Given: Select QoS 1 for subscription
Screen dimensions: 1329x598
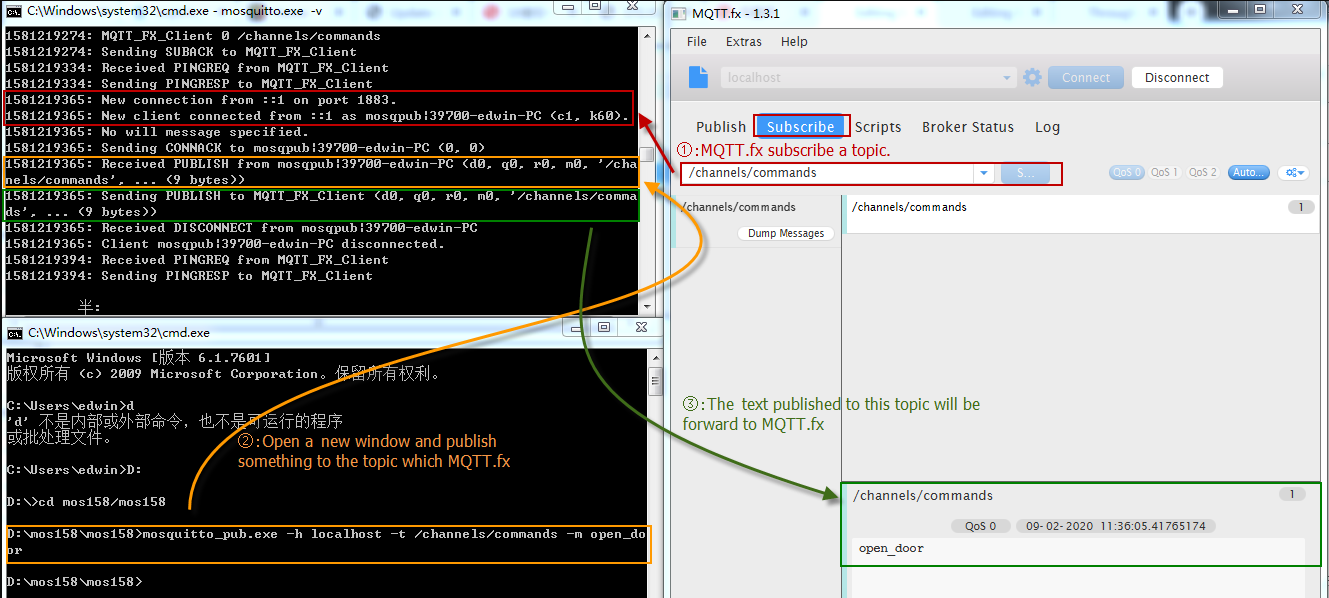Looking at the screenshot, I should pos(1164,172).
